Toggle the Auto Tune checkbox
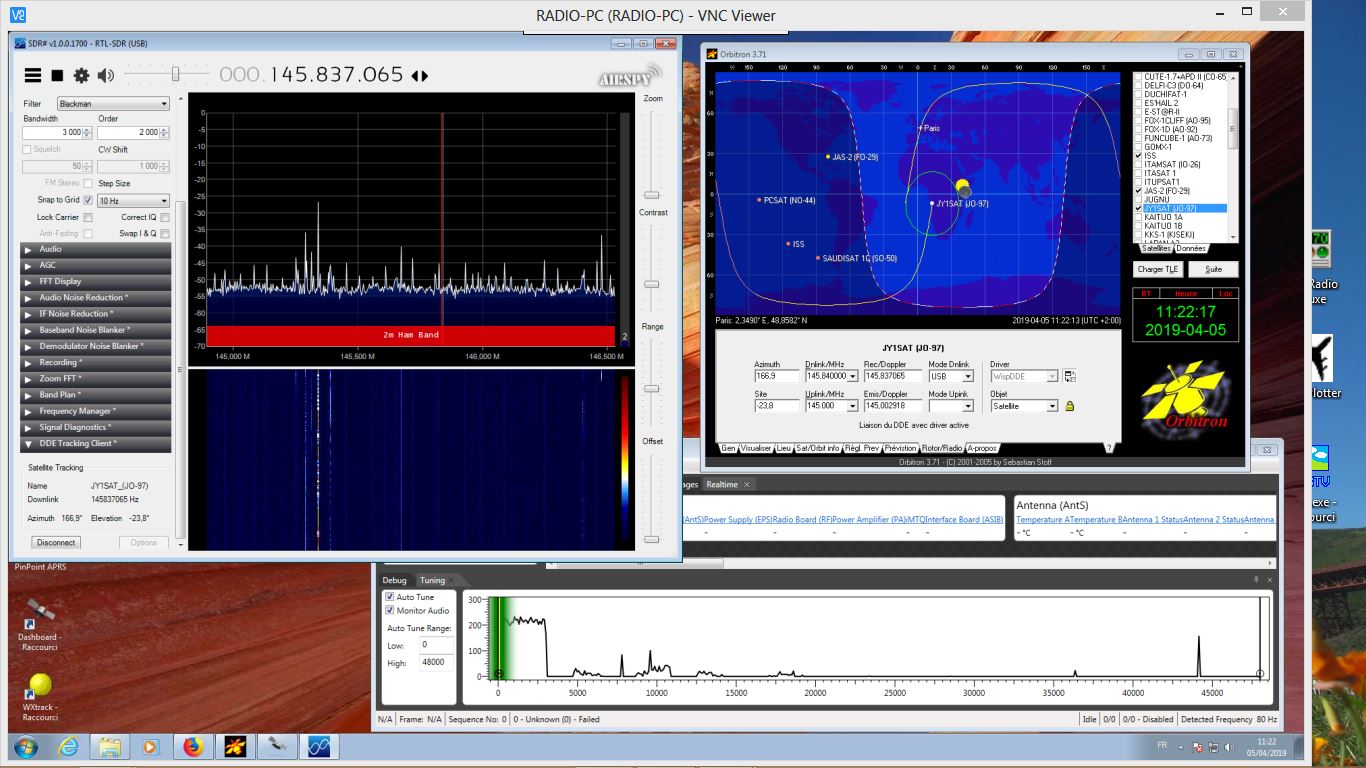The width and height of the screenshot is (1366, 768). click(389, 596)
